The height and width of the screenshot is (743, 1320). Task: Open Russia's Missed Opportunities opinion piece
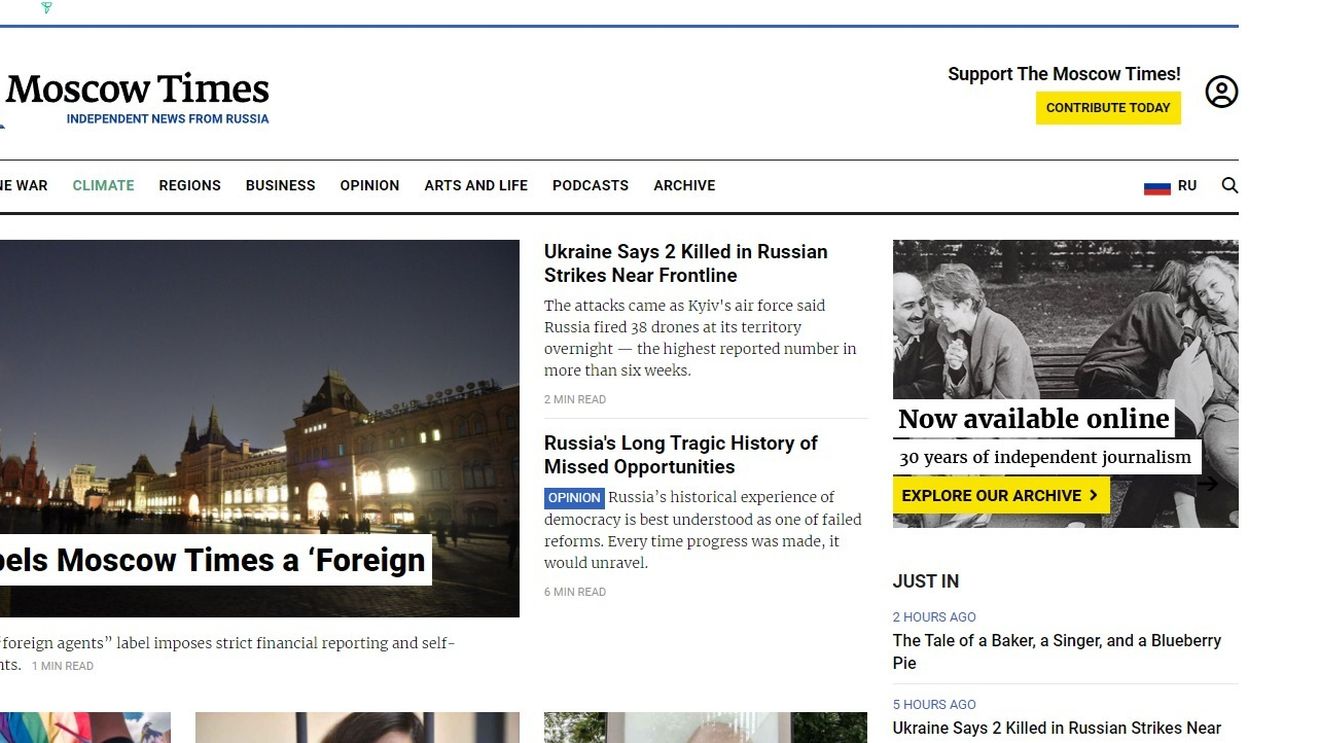pyautogui.click(x=680, y=455)
